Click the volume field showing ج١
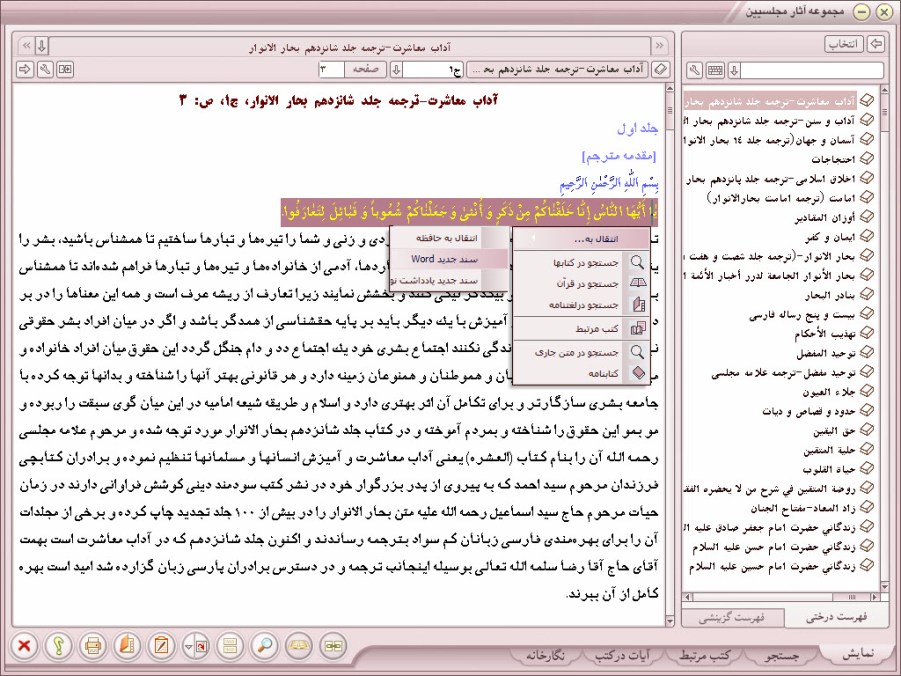Viewport: 901px width, 676px height. [x=433, y=69]
